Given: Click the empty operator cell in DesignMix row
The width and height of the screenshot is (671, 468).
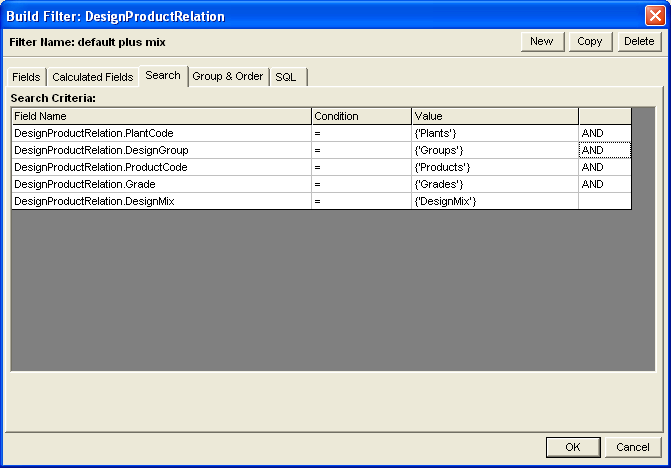Looking at the screenshot, I should coord(604,201).
